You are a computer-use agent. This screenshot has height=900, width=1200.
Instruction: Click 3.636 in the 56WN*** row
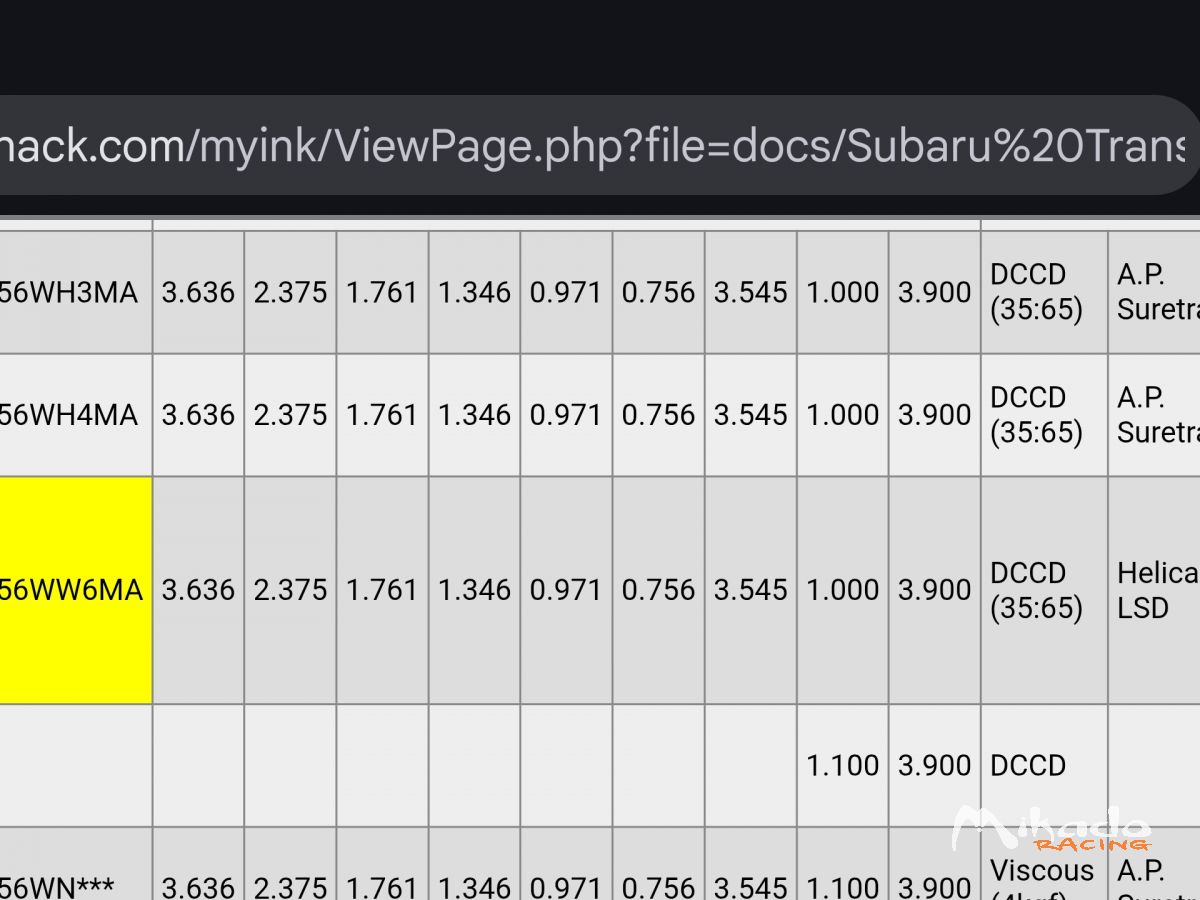pyautogui.click(x=198, y=886)
